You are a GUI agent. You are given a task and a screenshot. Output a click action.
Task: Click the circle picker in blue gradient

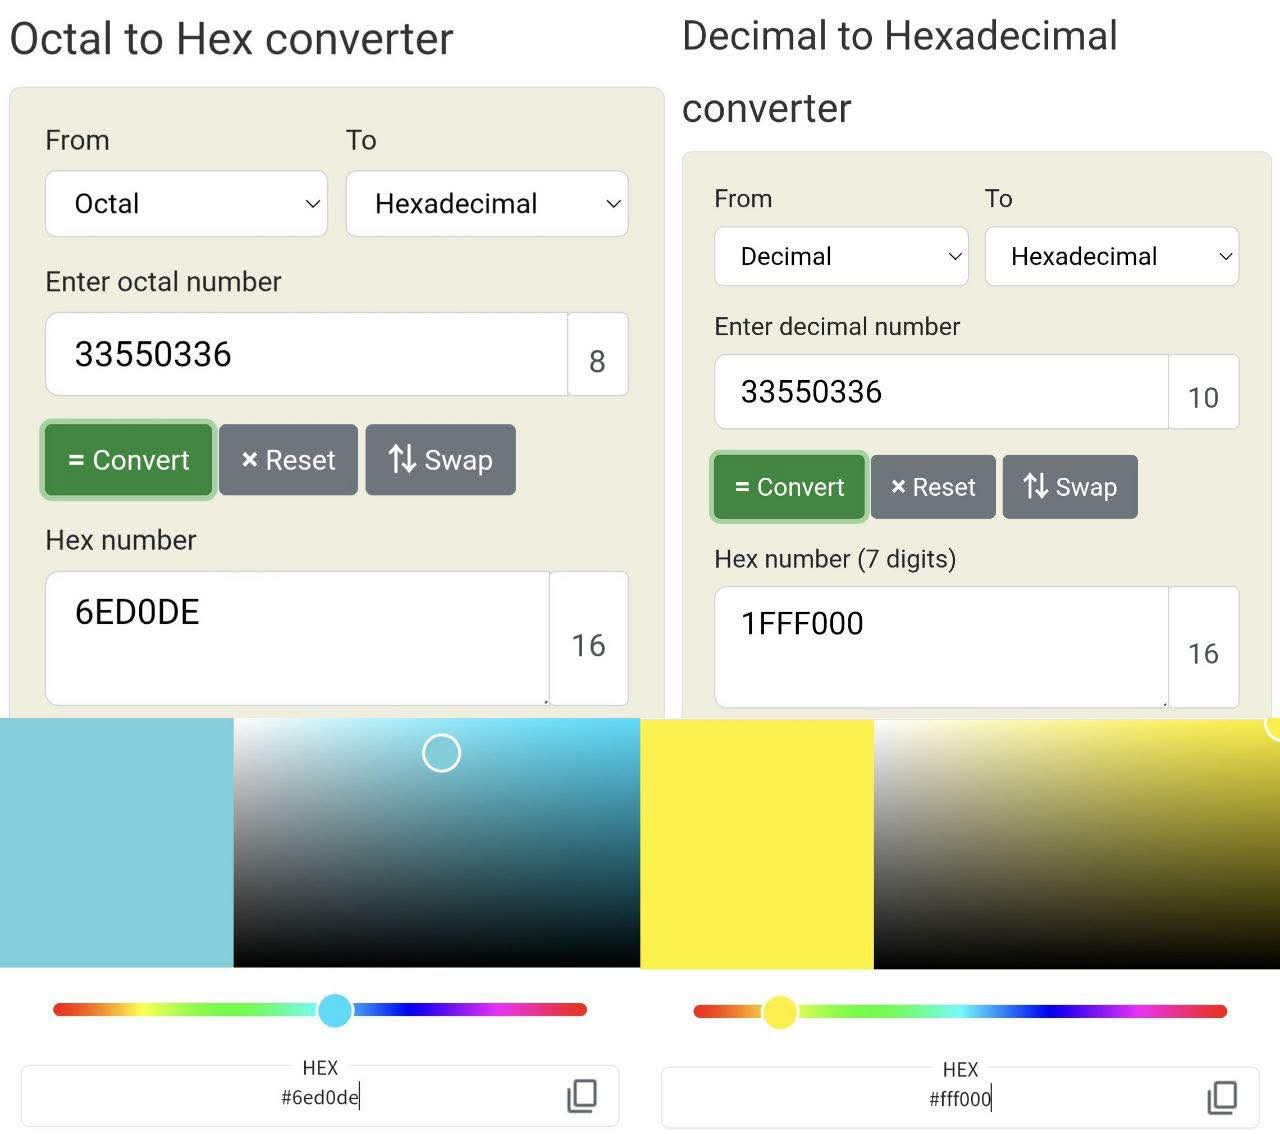point(441,753)
